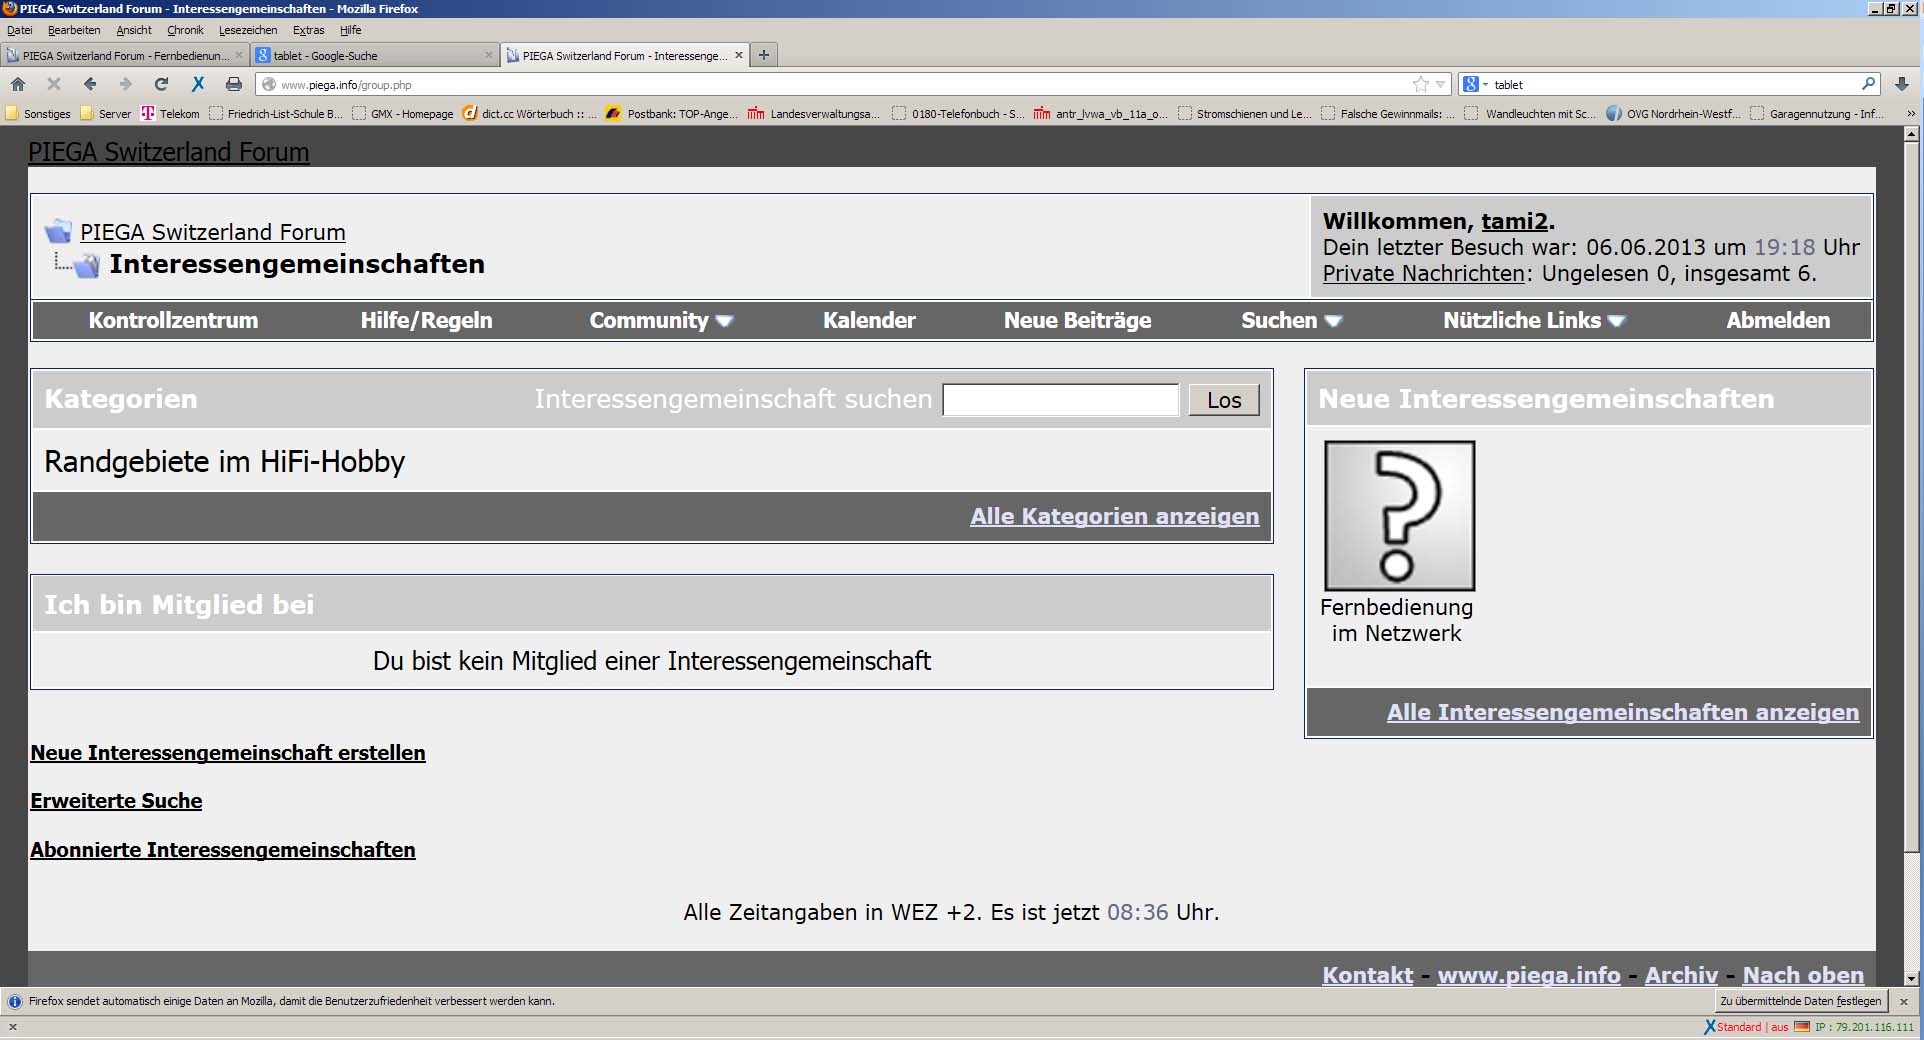
Task: Expand the Community dropdown menu
Action: point(661,321)
